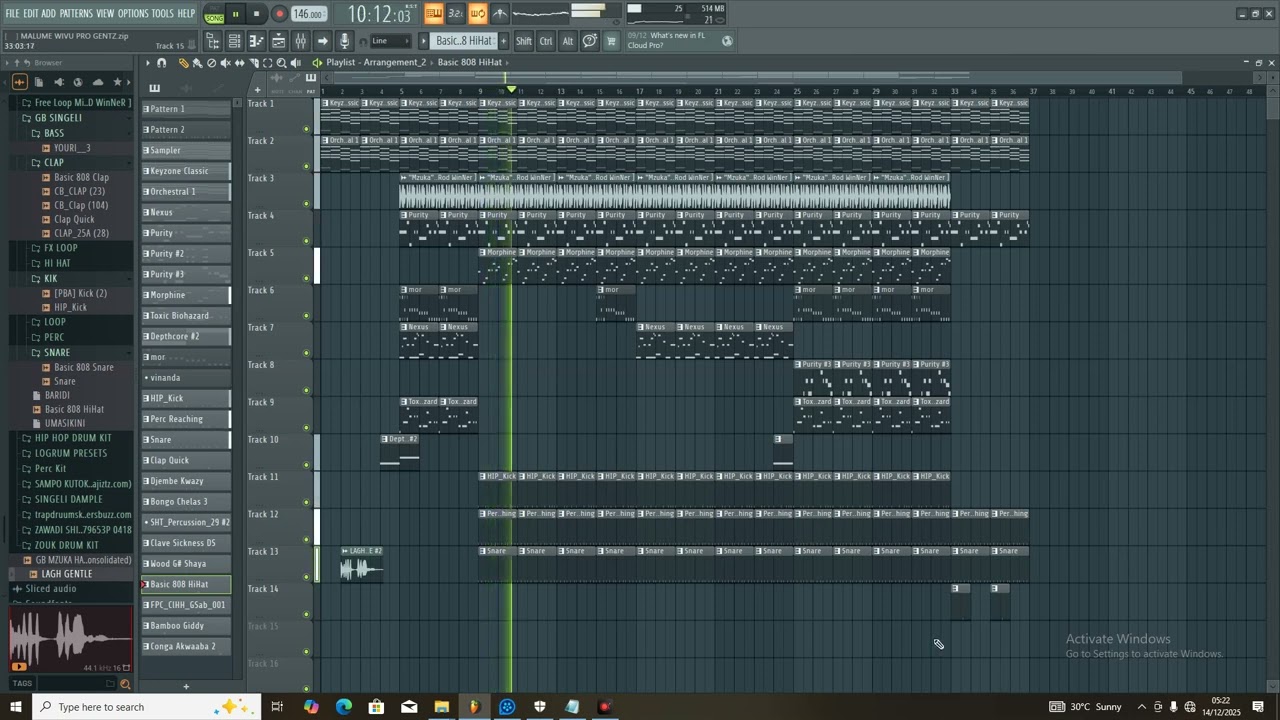The image size is (1280, 720).
Task: Open the Basic..8 HiHat pattern selector
Action: coord(465,41)
